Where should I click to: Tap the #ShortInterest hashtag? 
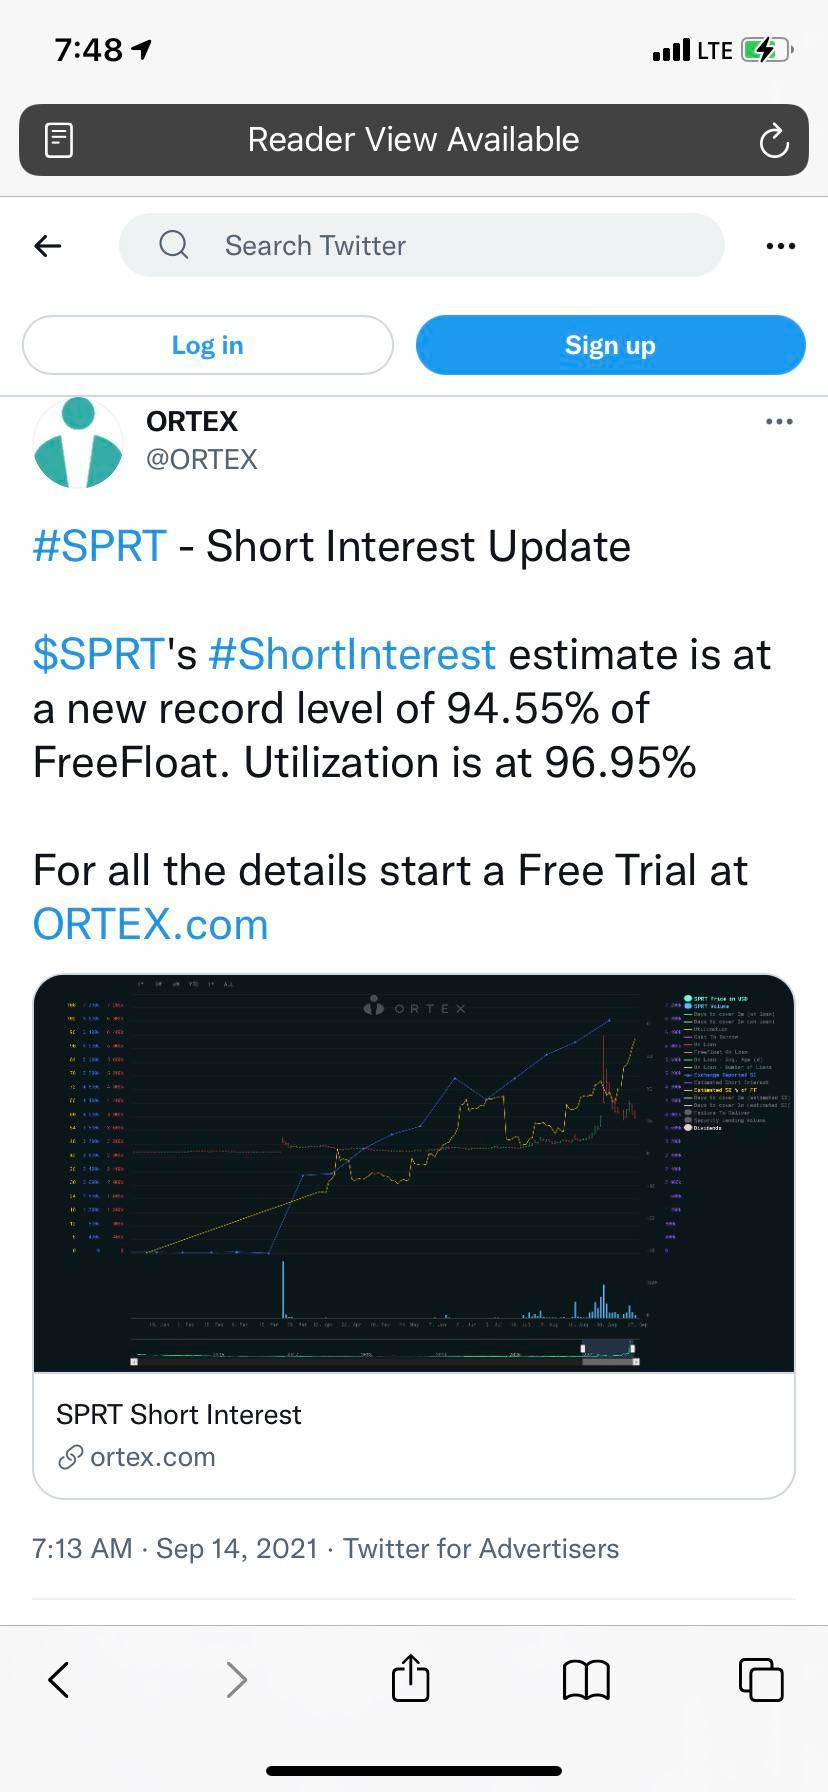(351, 654)
